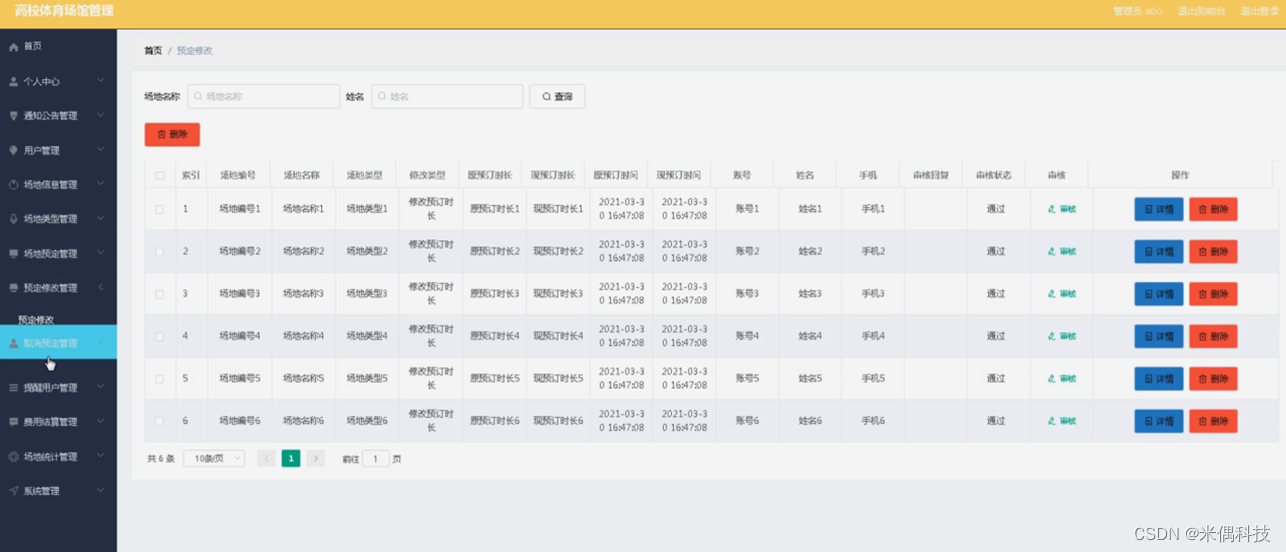Viewport: 1286px width, 552px height.
Task: Focus the 场地名称 search input
Action: coord(264,97)
